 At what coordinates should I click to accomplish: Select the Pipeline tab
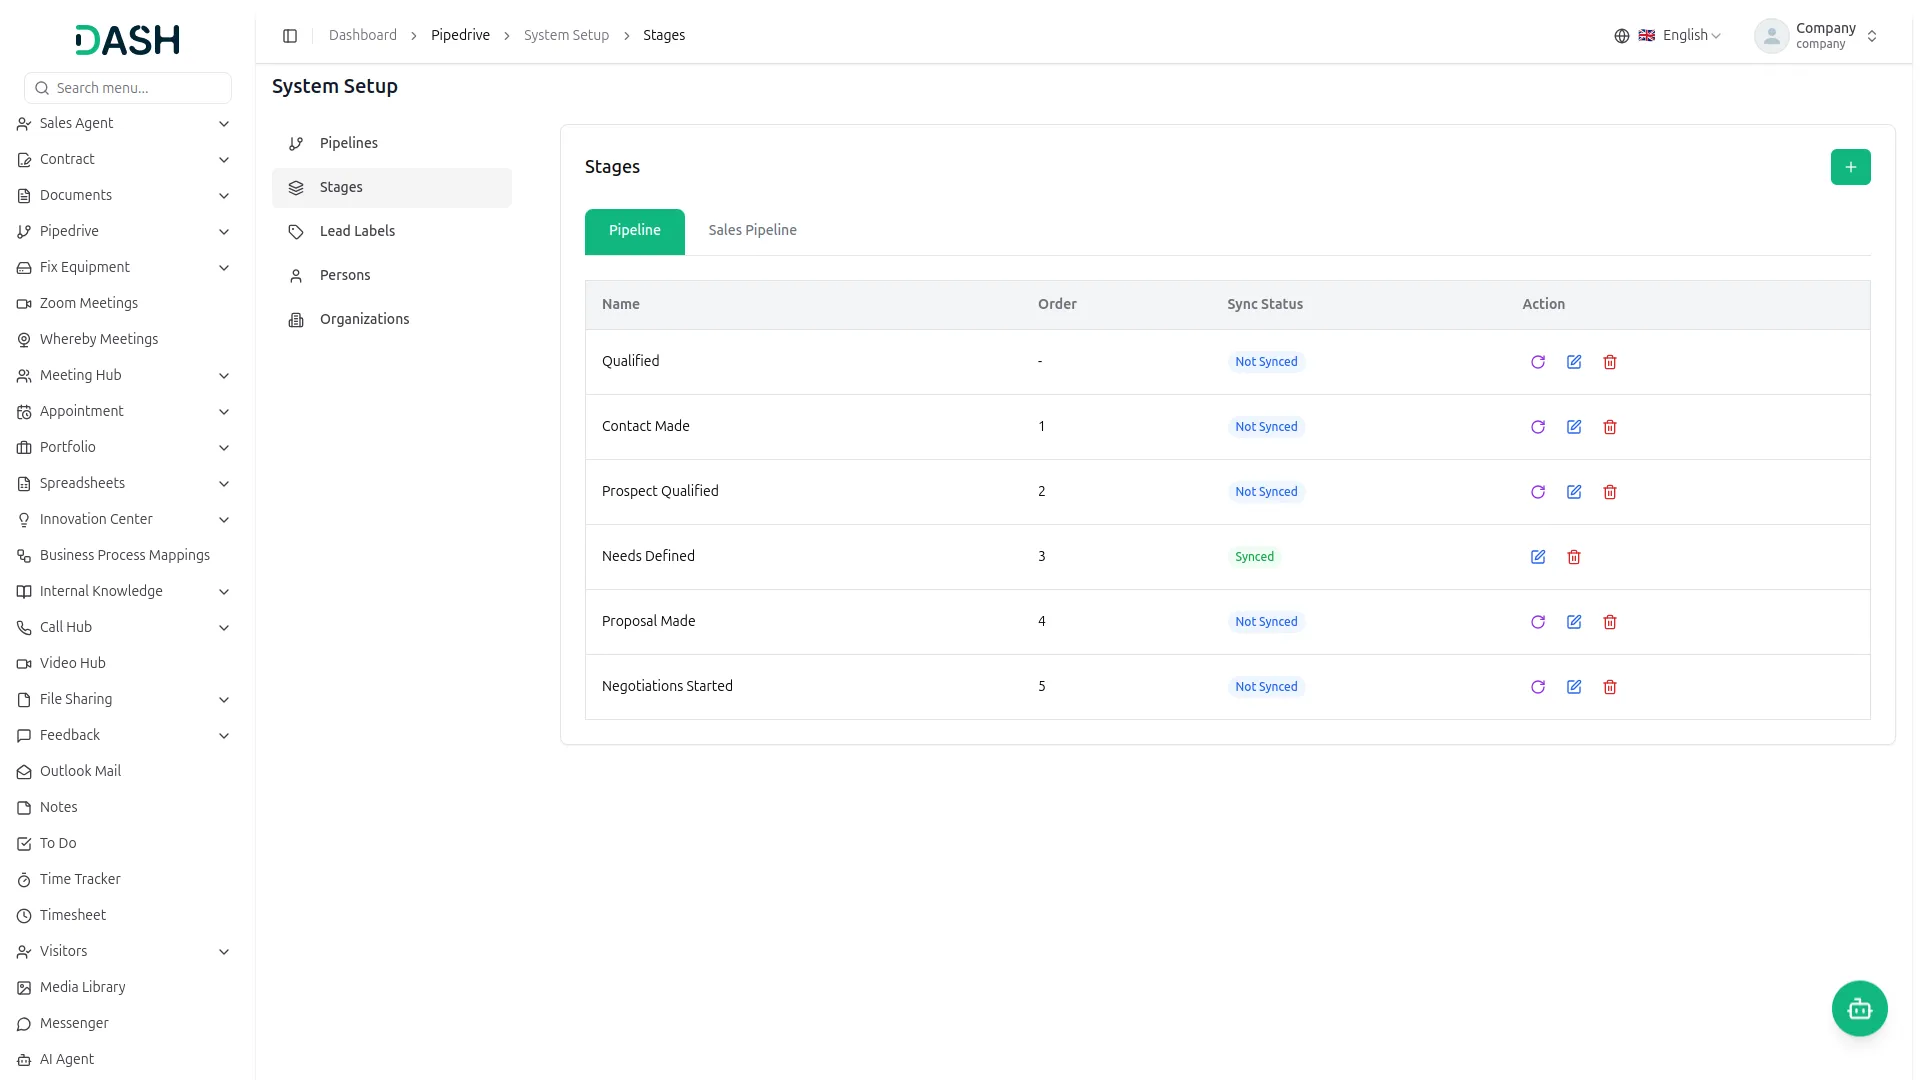[635, 231]
